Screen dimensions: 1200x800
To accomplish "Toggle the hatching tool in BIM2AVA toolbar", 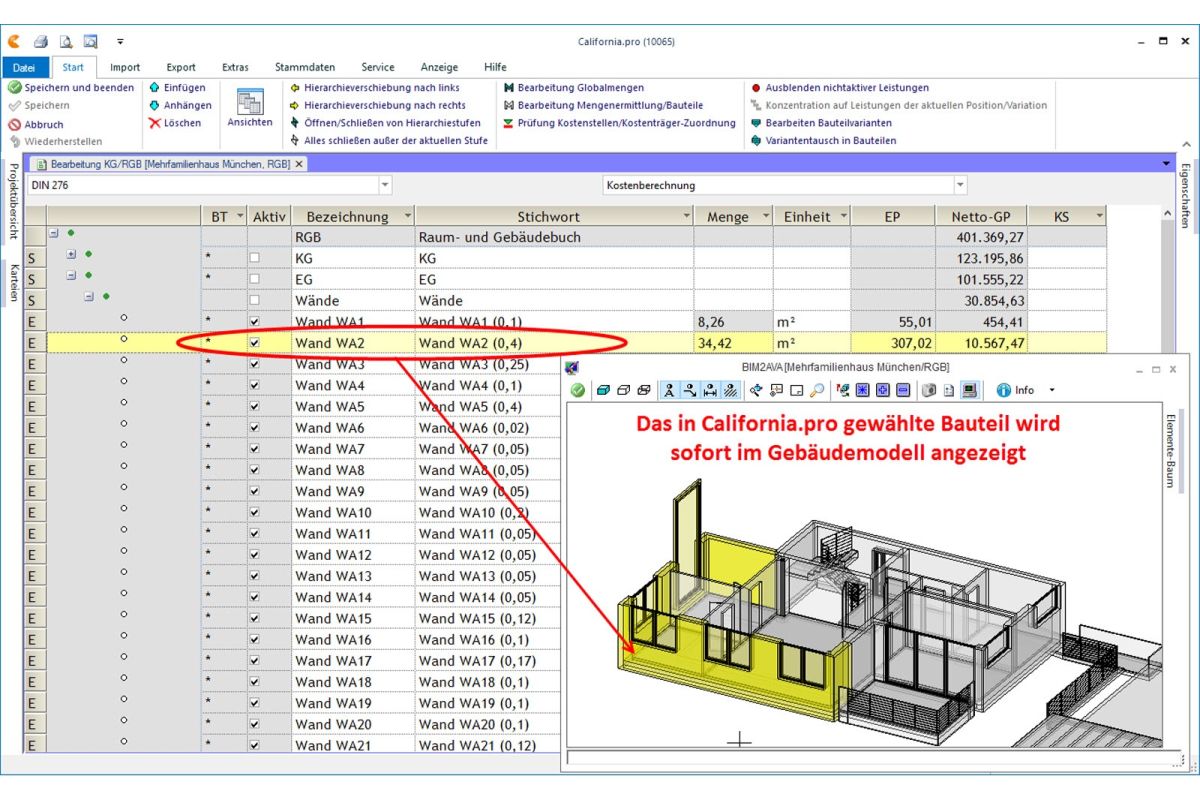I will [x=730, y=390].
